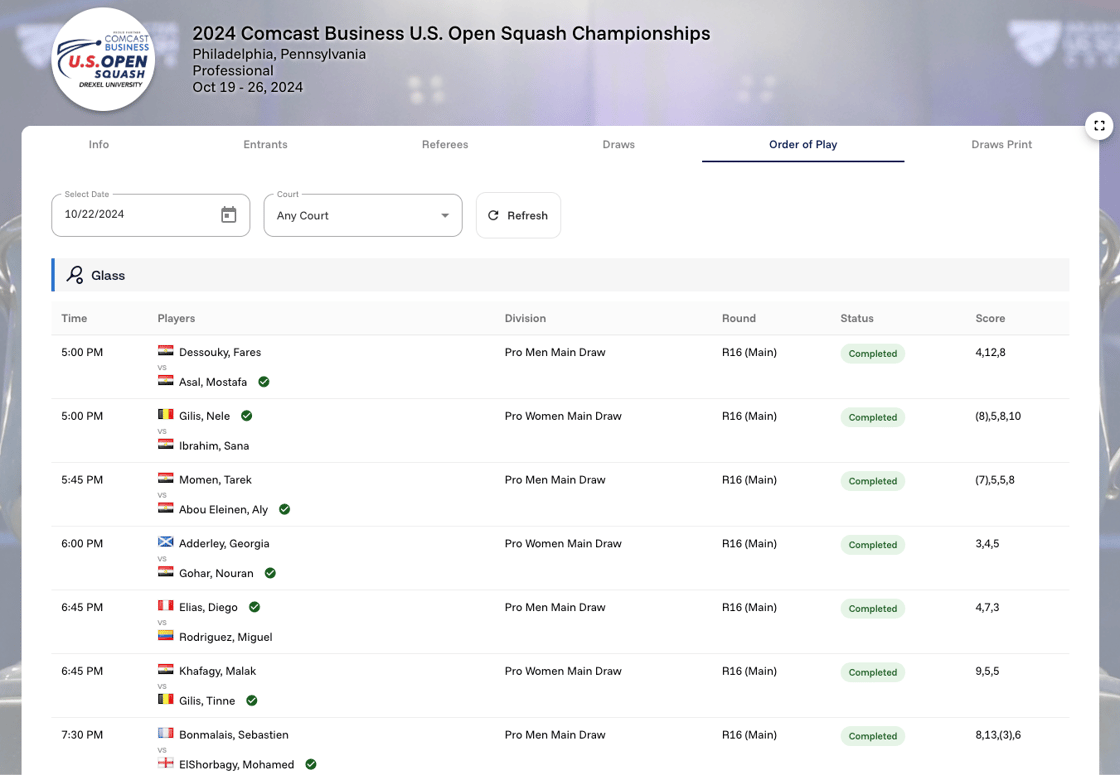The height and width of the screenshot is (775, 1120).
Task: Click France flag beside Bonmalais, Sebastien
Action: coord(166,734)
